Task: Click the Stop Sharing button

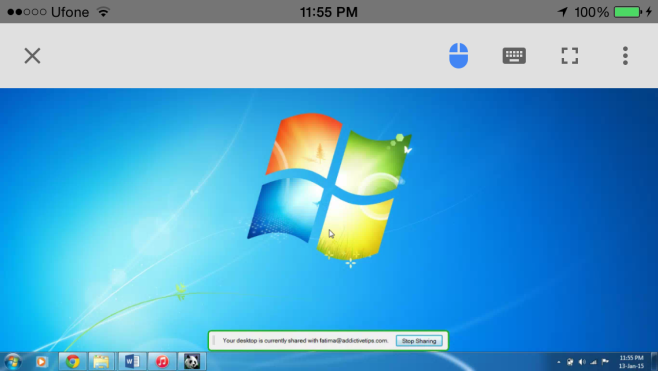Action: 419,341
